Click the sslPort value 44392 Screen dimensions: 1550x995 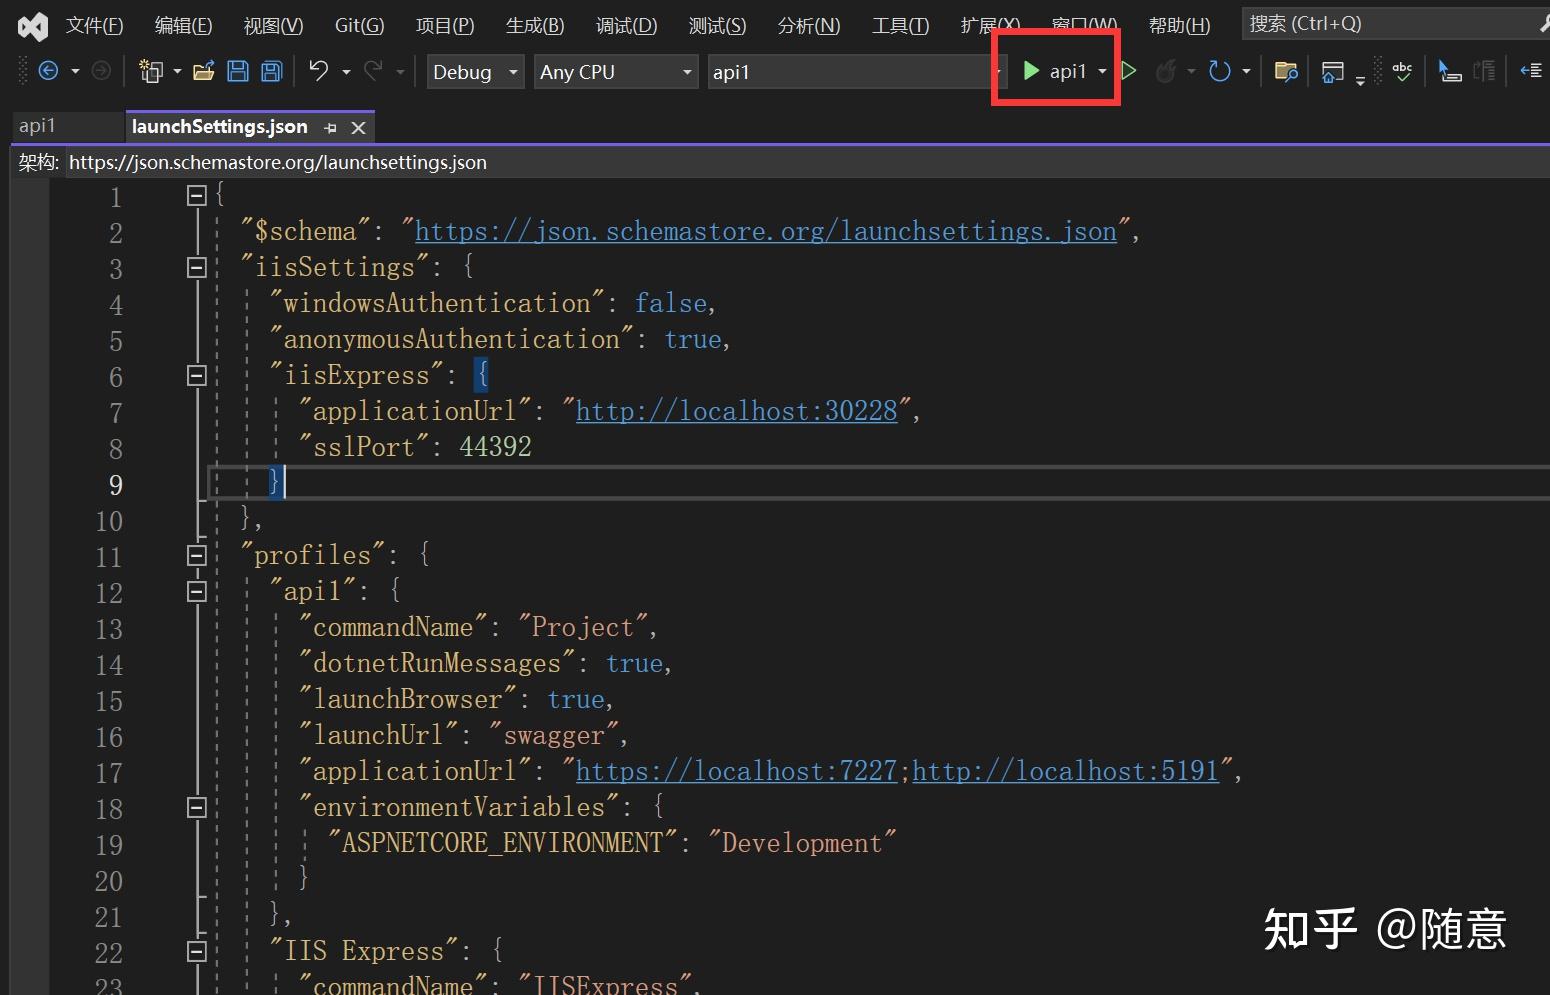point(496,447)
